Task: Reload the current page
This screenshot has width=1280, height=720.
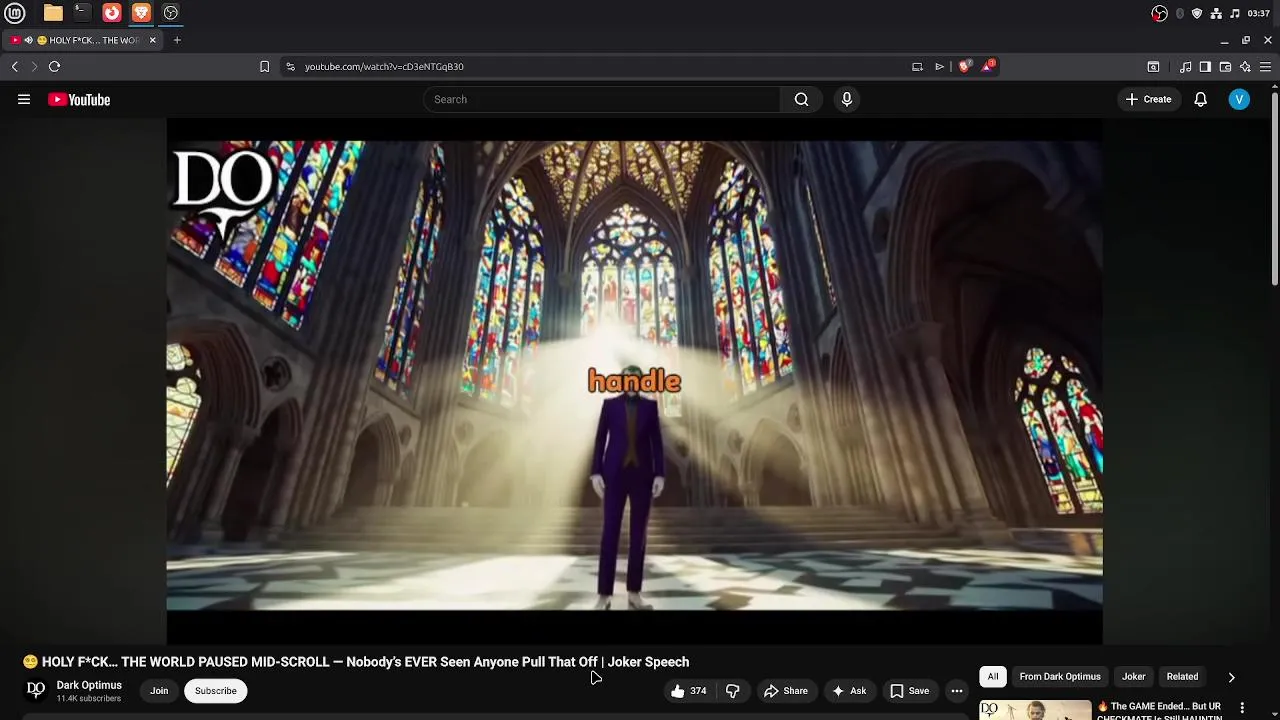Action: coord(54,66)
